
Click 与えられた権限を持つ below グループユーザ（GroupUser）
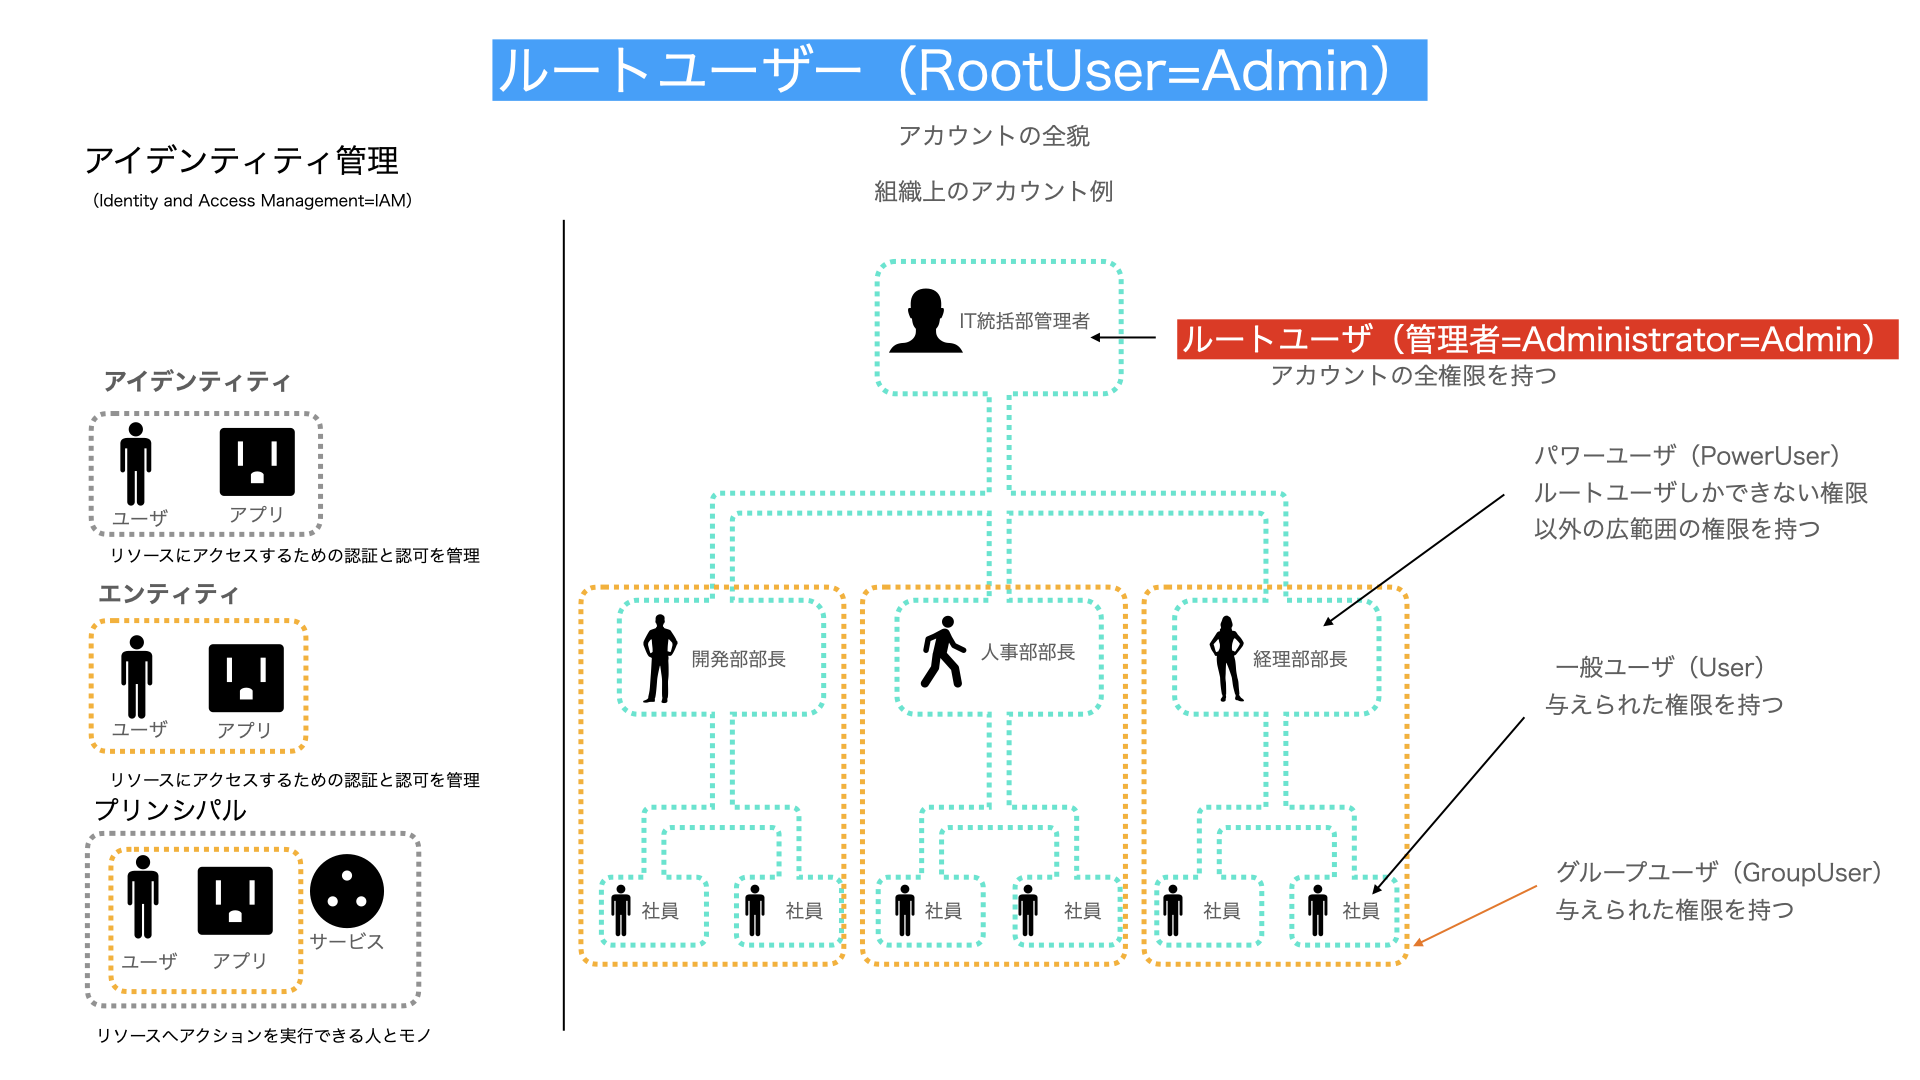click(x=1675, y=910)
